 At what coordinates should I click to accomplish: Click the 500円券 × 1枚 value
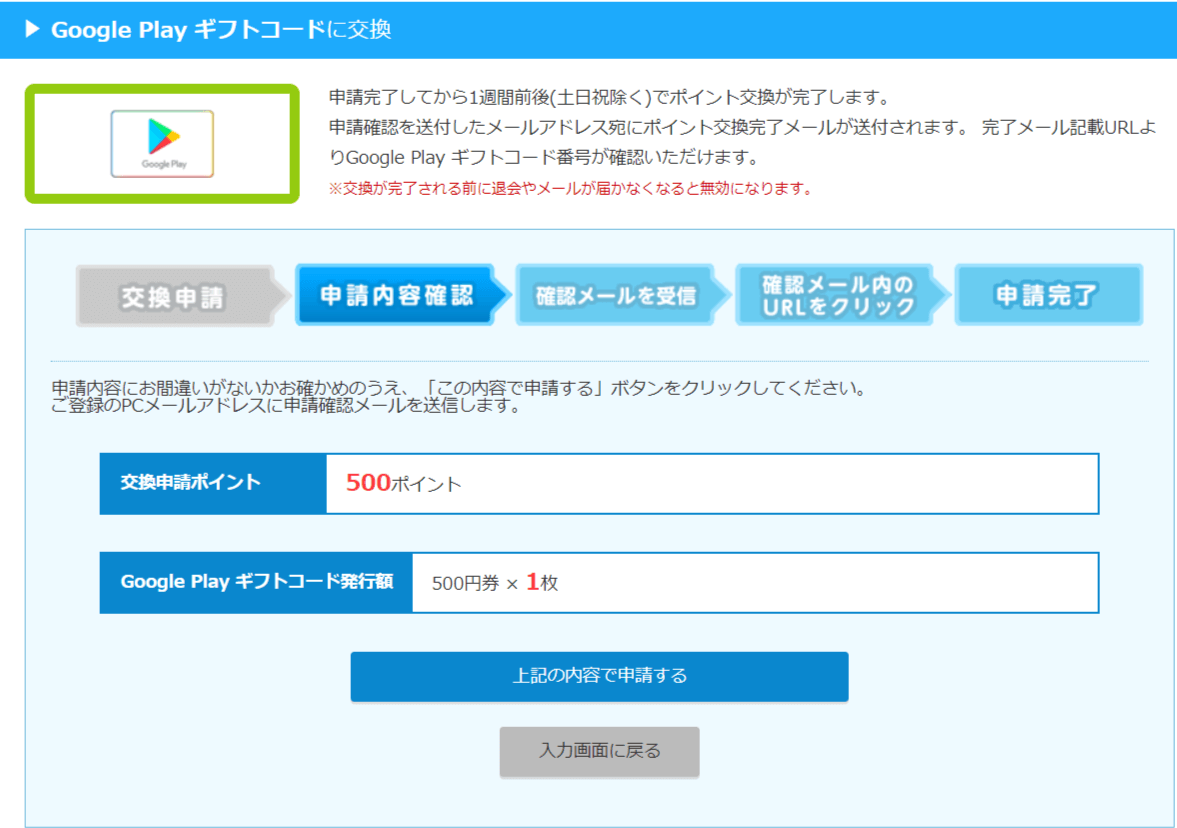coord(495,583)
